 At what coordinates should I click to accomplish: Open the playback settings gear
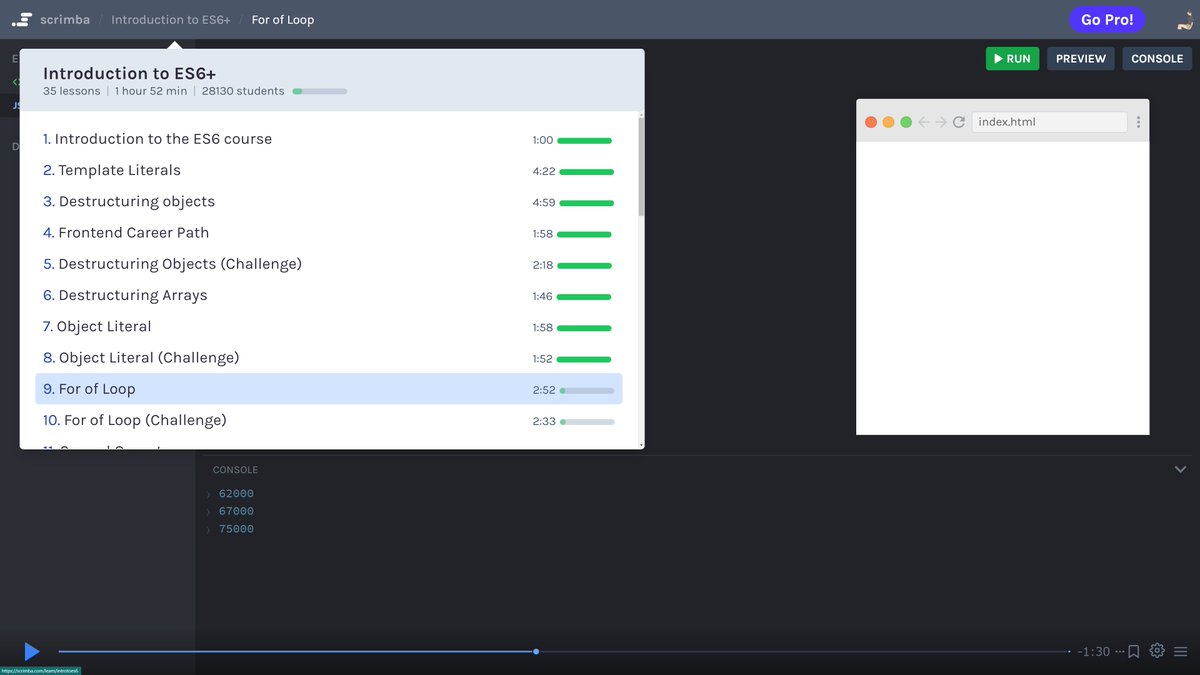pyautogui.click(x=1157, y=651)
